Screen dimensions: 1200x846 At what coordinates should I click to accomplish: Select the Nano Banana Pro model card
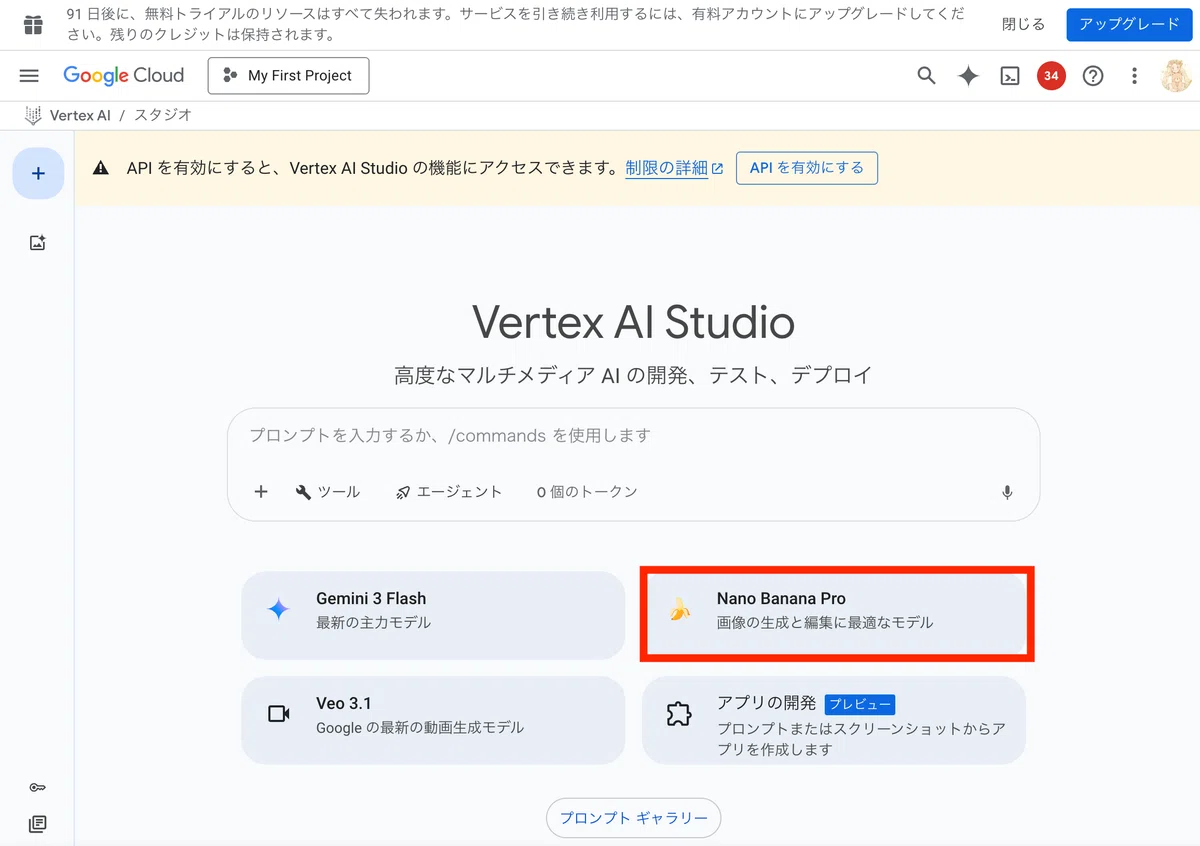(834, 615)
